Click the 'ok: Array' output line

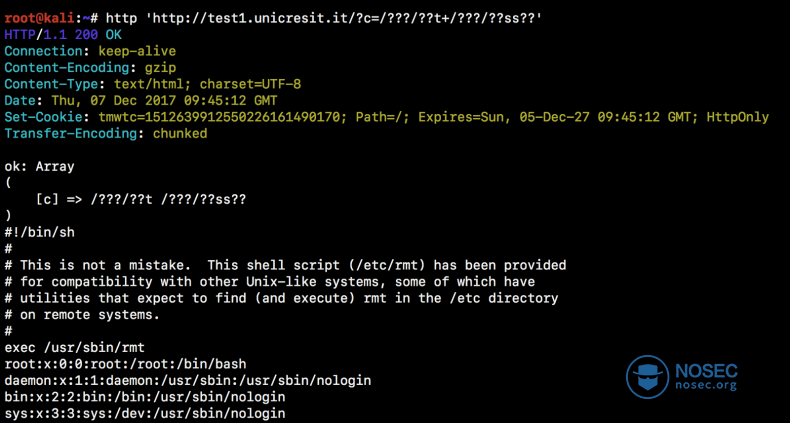(40, 166)
